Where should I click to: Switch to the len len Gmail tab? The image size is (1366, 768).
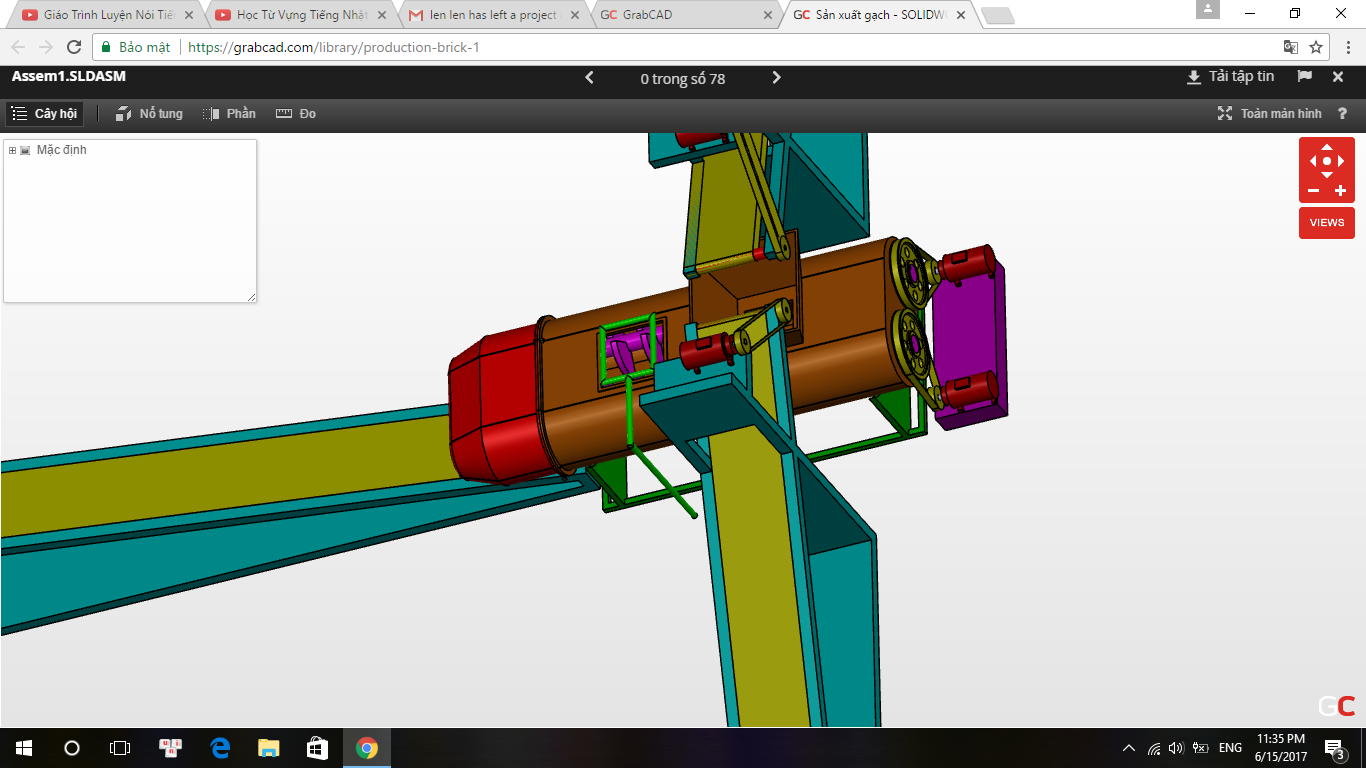point(492,15)
